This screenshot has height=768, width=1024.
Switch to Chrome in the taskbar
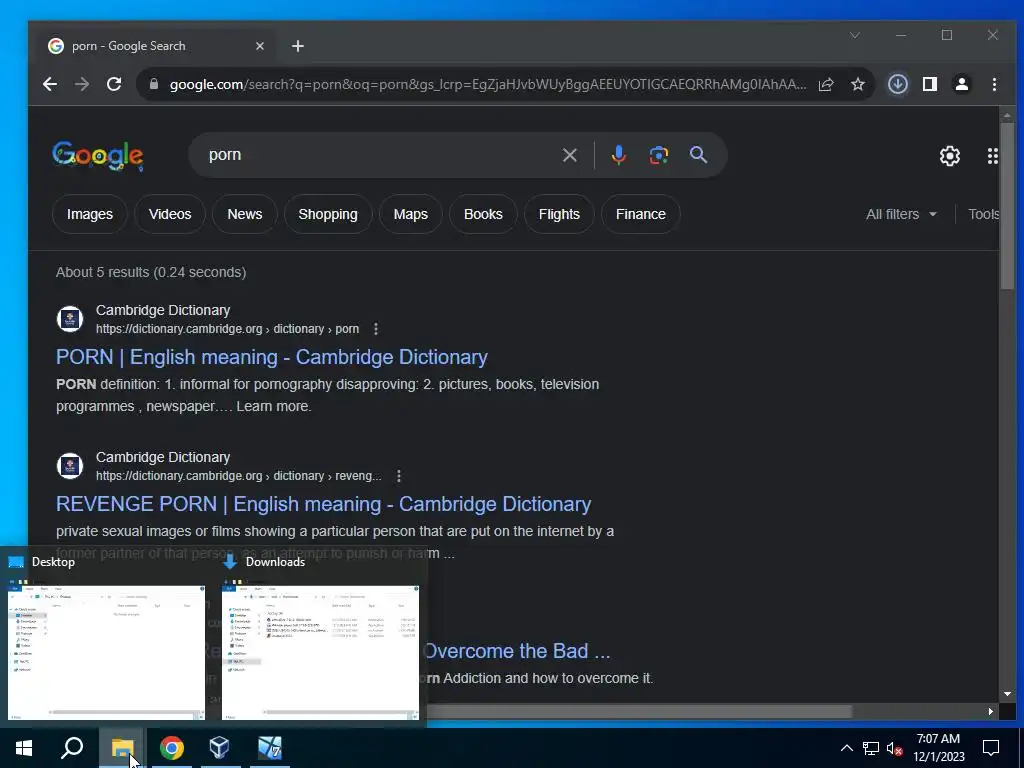[172, 748]
